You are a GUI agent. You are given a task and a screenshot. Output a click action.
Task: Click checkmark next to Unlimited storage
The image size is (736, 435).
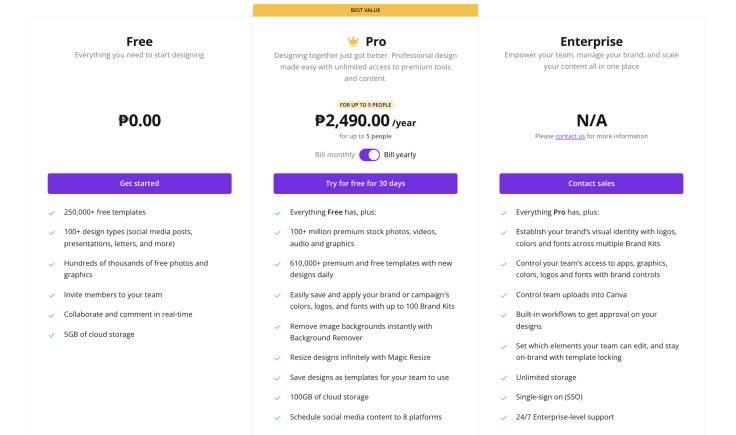tap(504, 378)
